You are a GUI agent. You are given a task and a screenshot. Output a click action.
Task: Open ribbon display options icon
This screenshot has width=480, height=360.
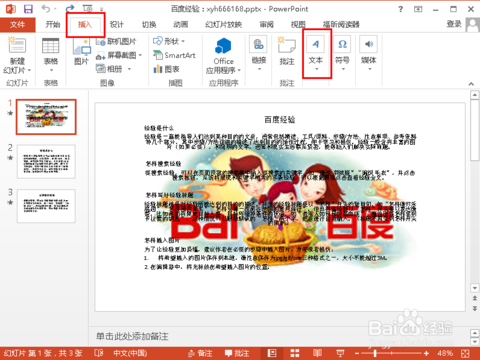click(418, 9)
